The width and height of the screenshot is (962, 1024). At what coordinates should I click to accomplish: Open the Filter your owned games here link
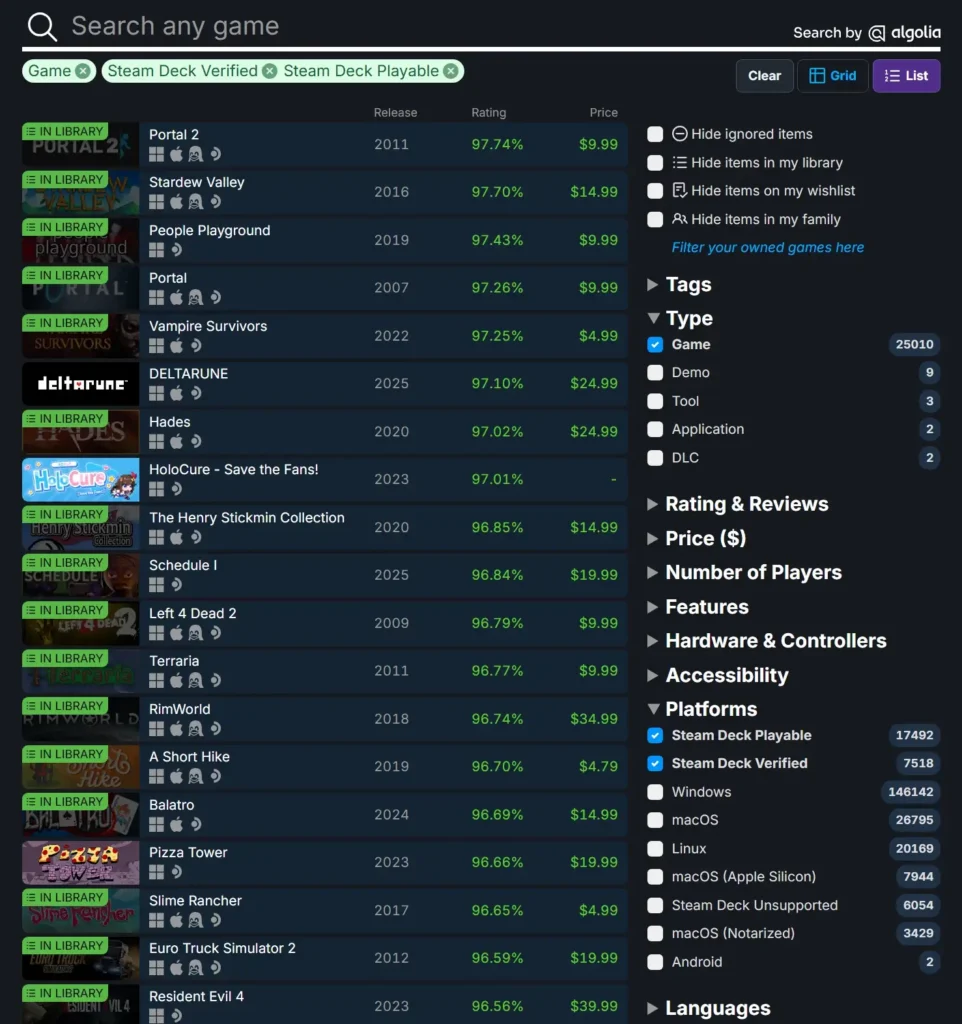[767, 248]
